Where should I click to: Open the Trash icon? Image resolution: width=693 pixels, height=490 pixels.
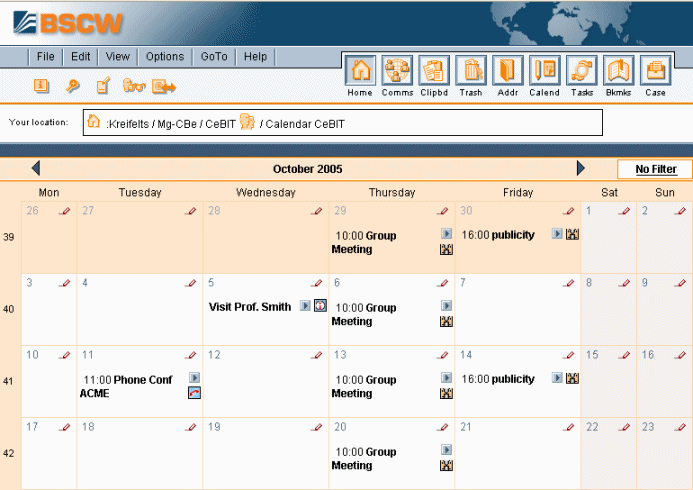pyautogui.click(x=471, y=71)
